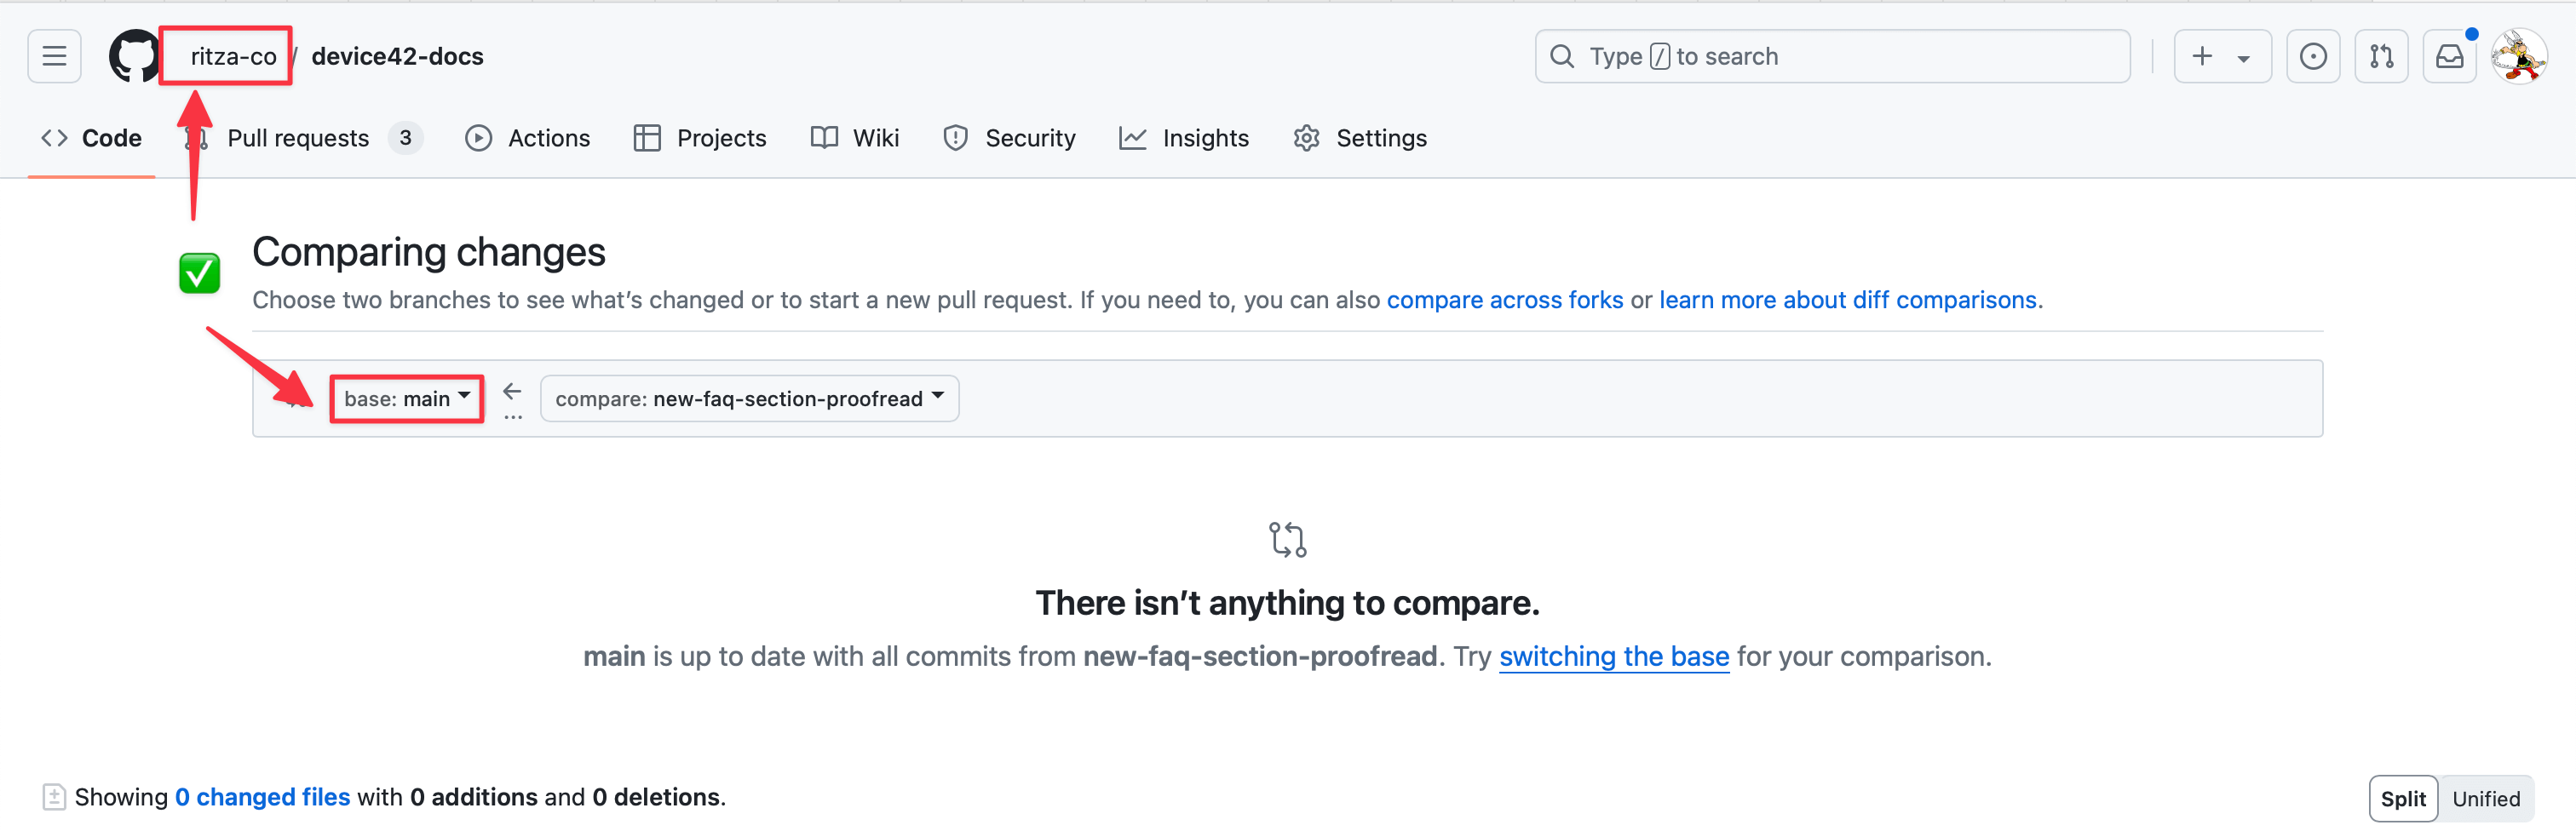Switch to Unified diff view
The image size is (2576, 831).
pos(2486,798)
